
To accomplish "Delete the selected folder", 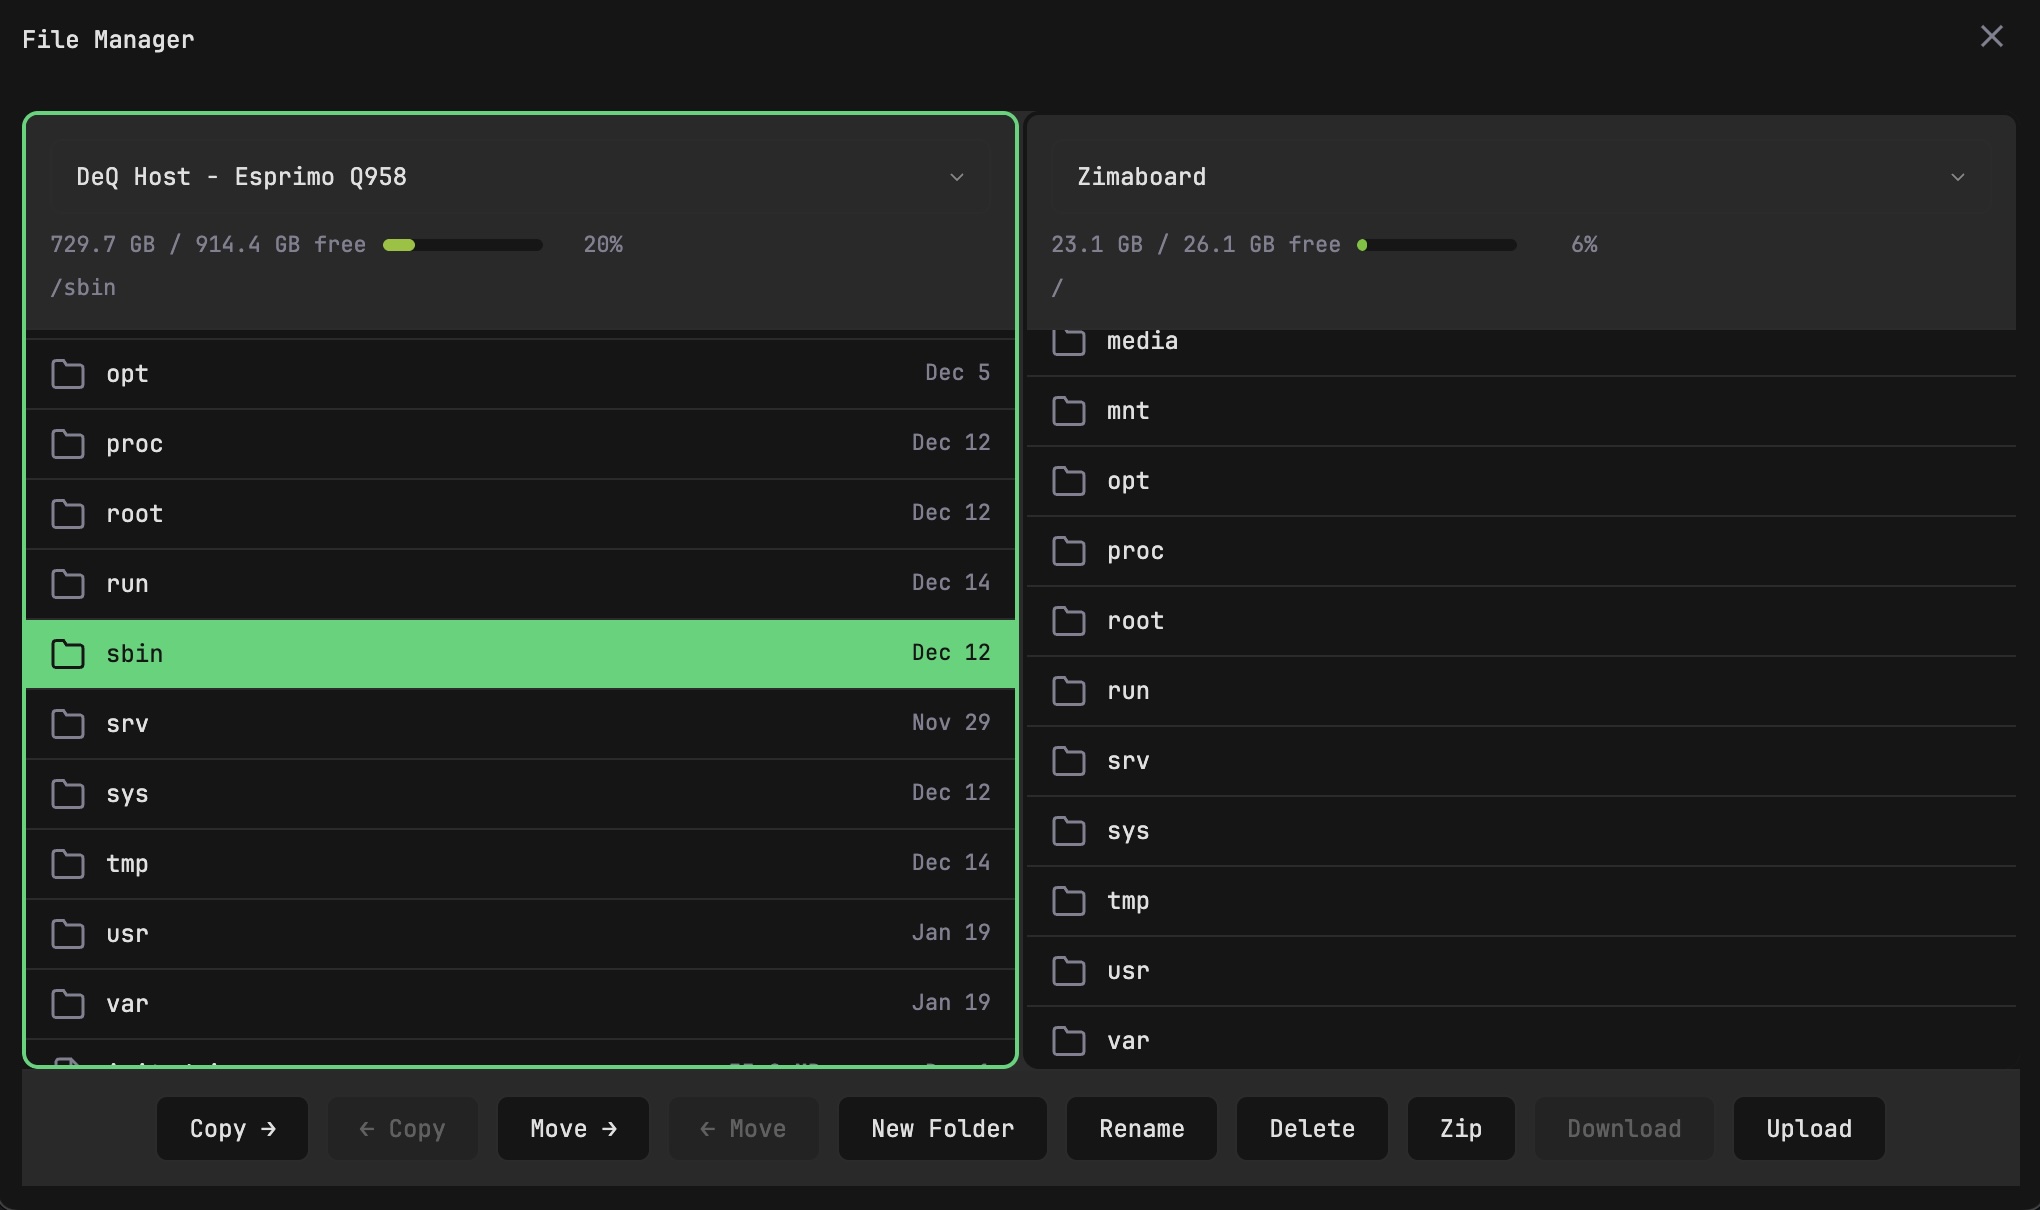I will [x=1312, y=1128].
